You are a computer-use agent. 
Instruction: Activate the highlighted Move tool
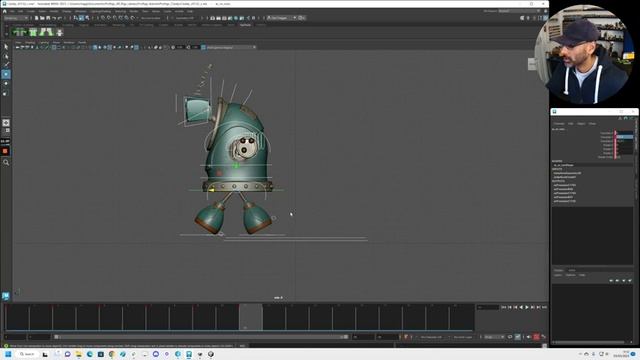tap(6, 74)
